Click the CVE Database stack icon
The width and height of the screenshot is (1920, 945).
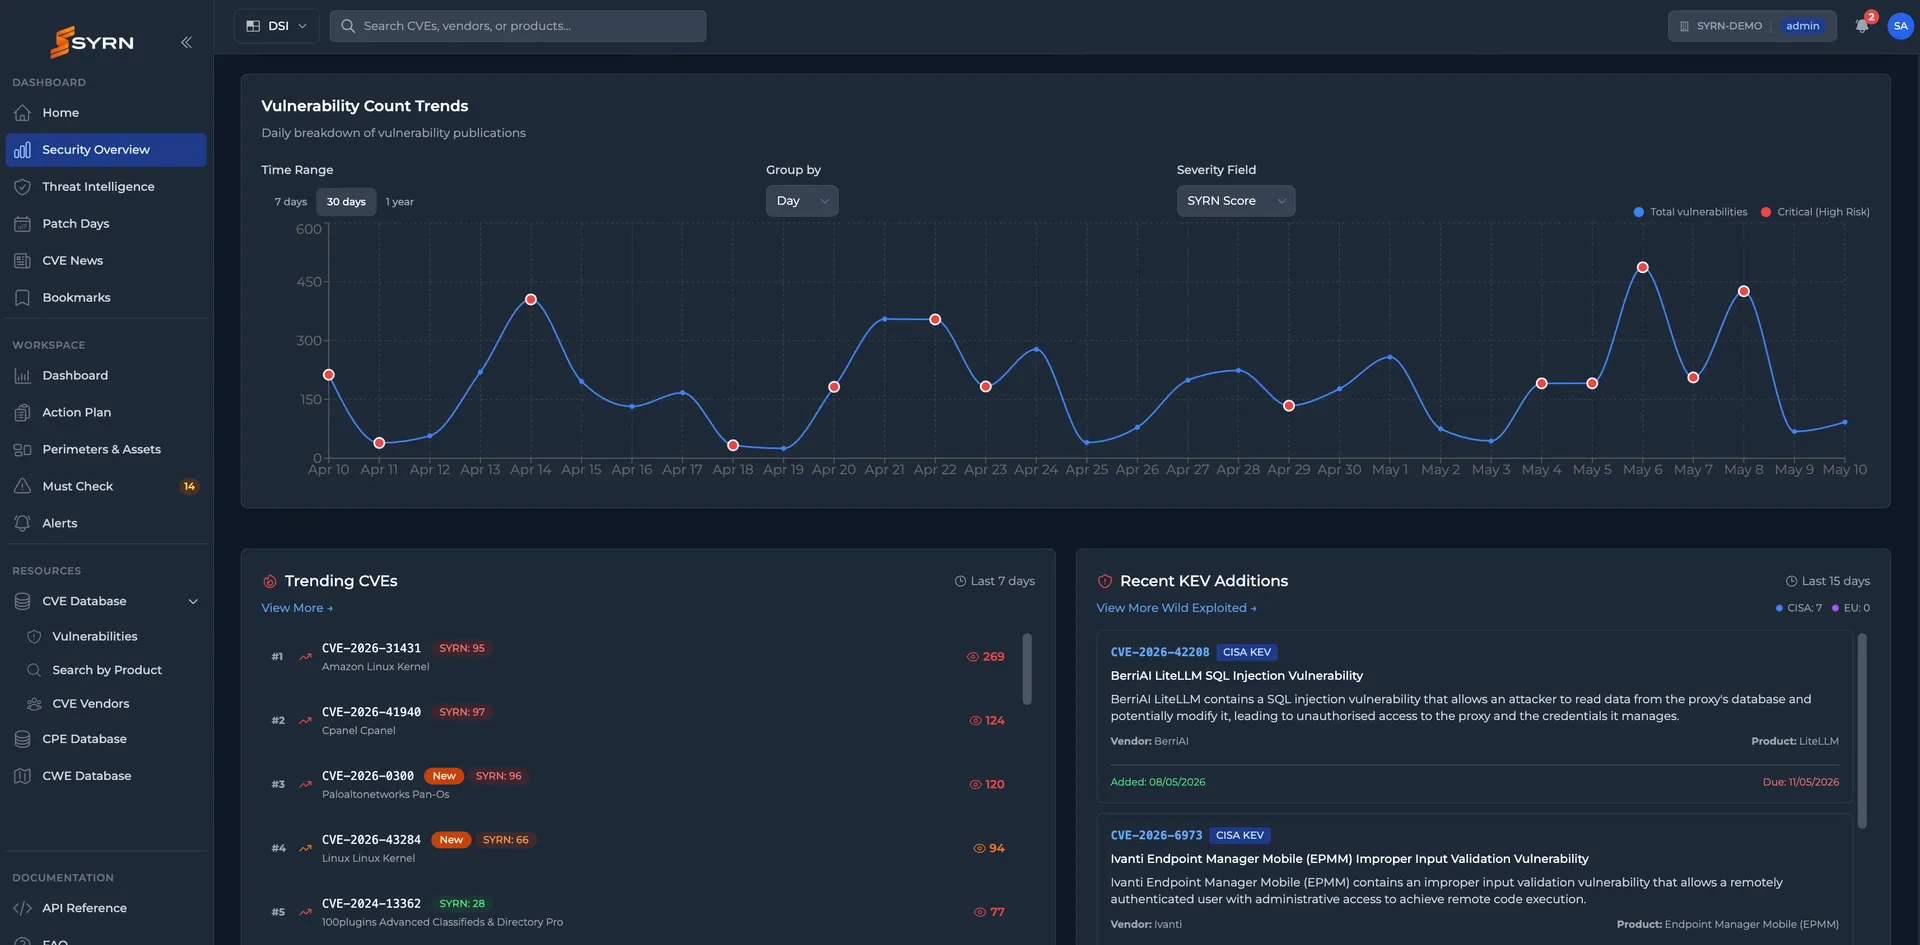click(x=22, y=602)
